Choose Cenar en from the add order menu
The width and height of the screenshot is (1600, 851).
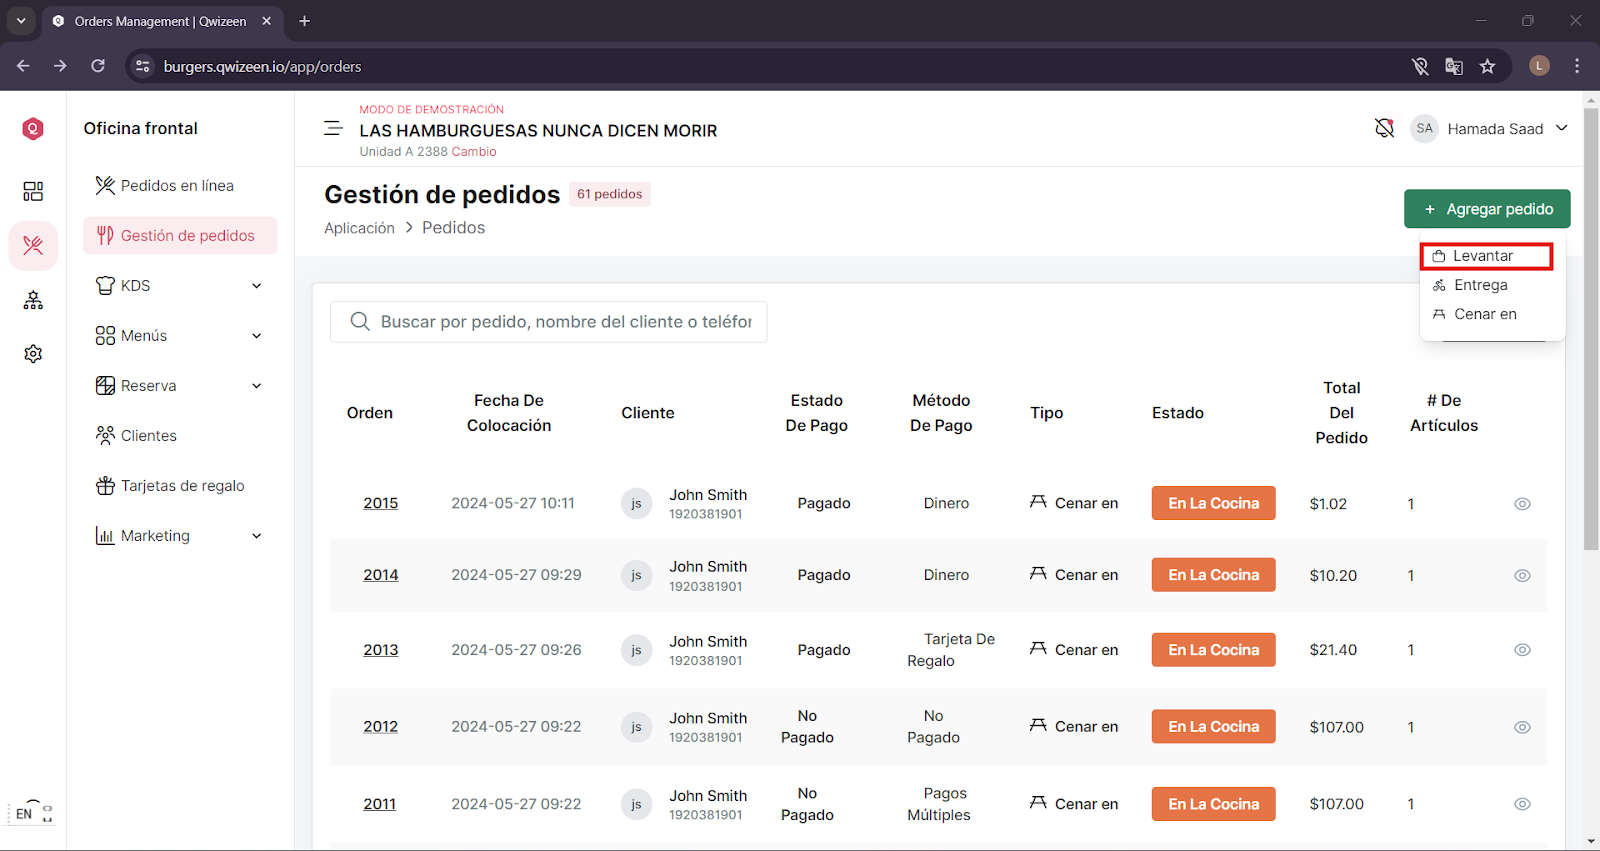(x=1486, y=314)
